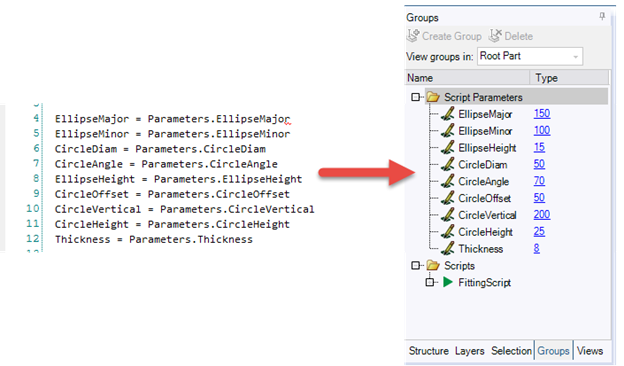Click the Scripts folder icon
This screenshot has height=366, width=624.
tap(433, 265)
